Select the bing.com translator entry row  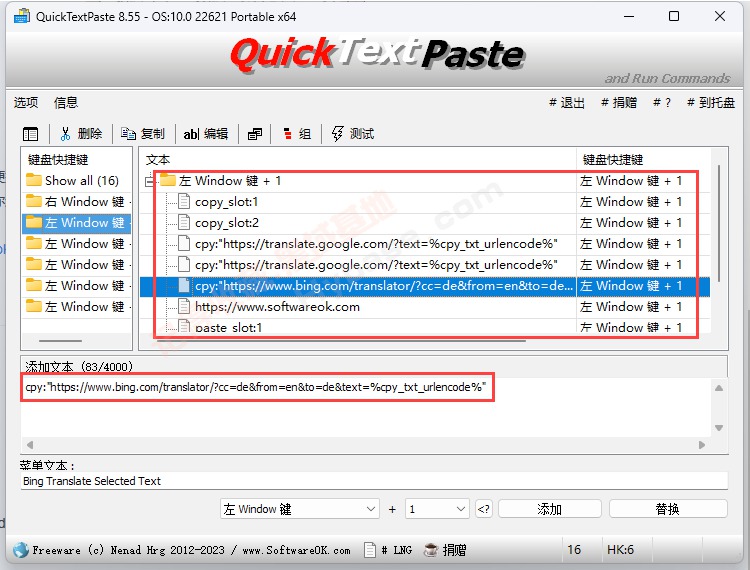coord(425,286)
